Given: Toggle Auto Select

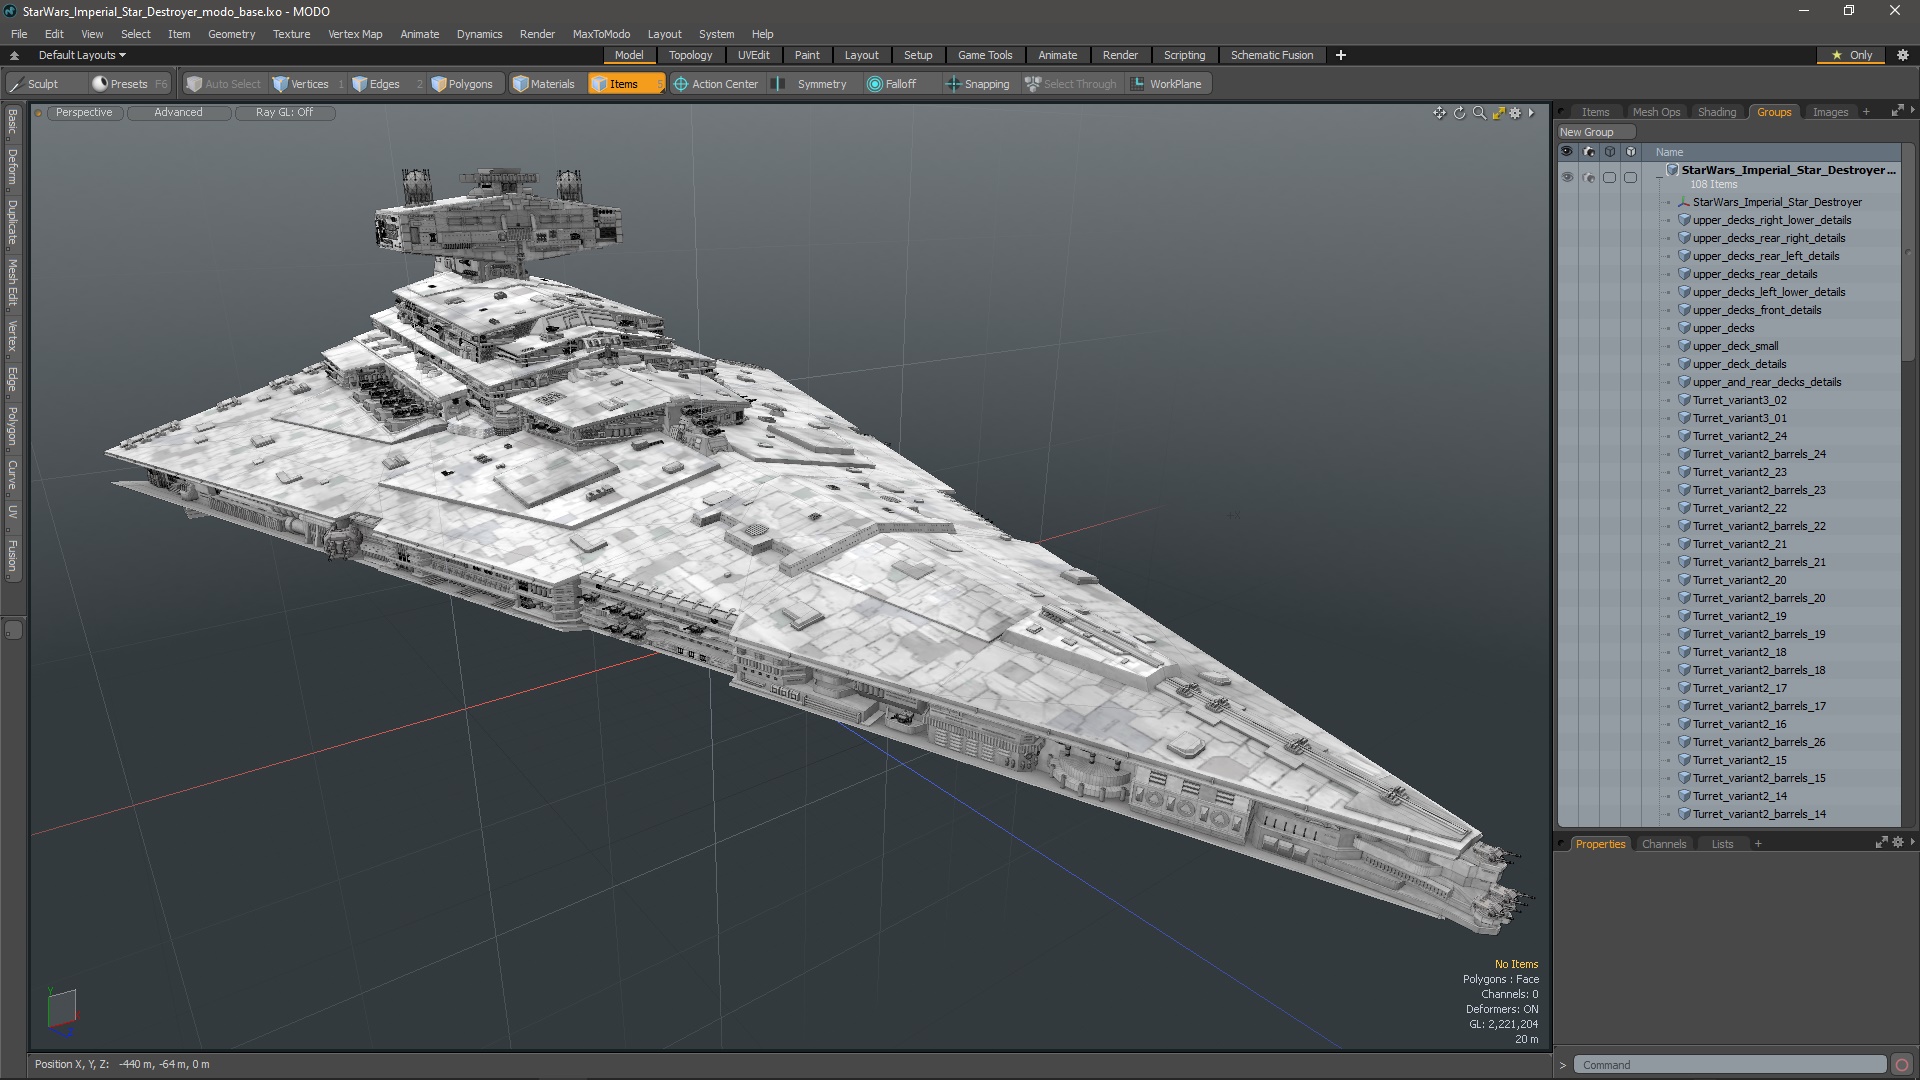Looking at the screenshot, I should click(x=224, y=84).
